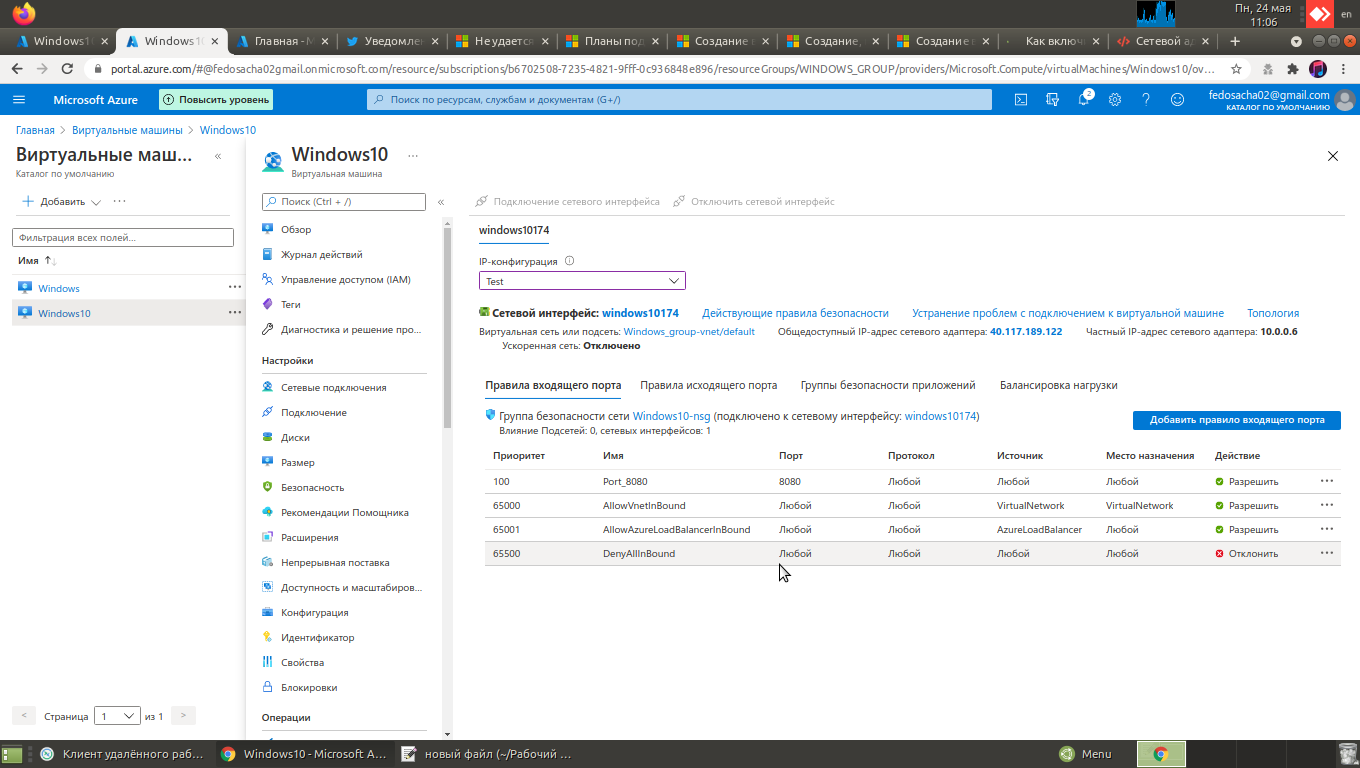The height and width of the screenshot is (768, 1360).
Task: Open more options for Windows VM row
Action: pos(235,287)
